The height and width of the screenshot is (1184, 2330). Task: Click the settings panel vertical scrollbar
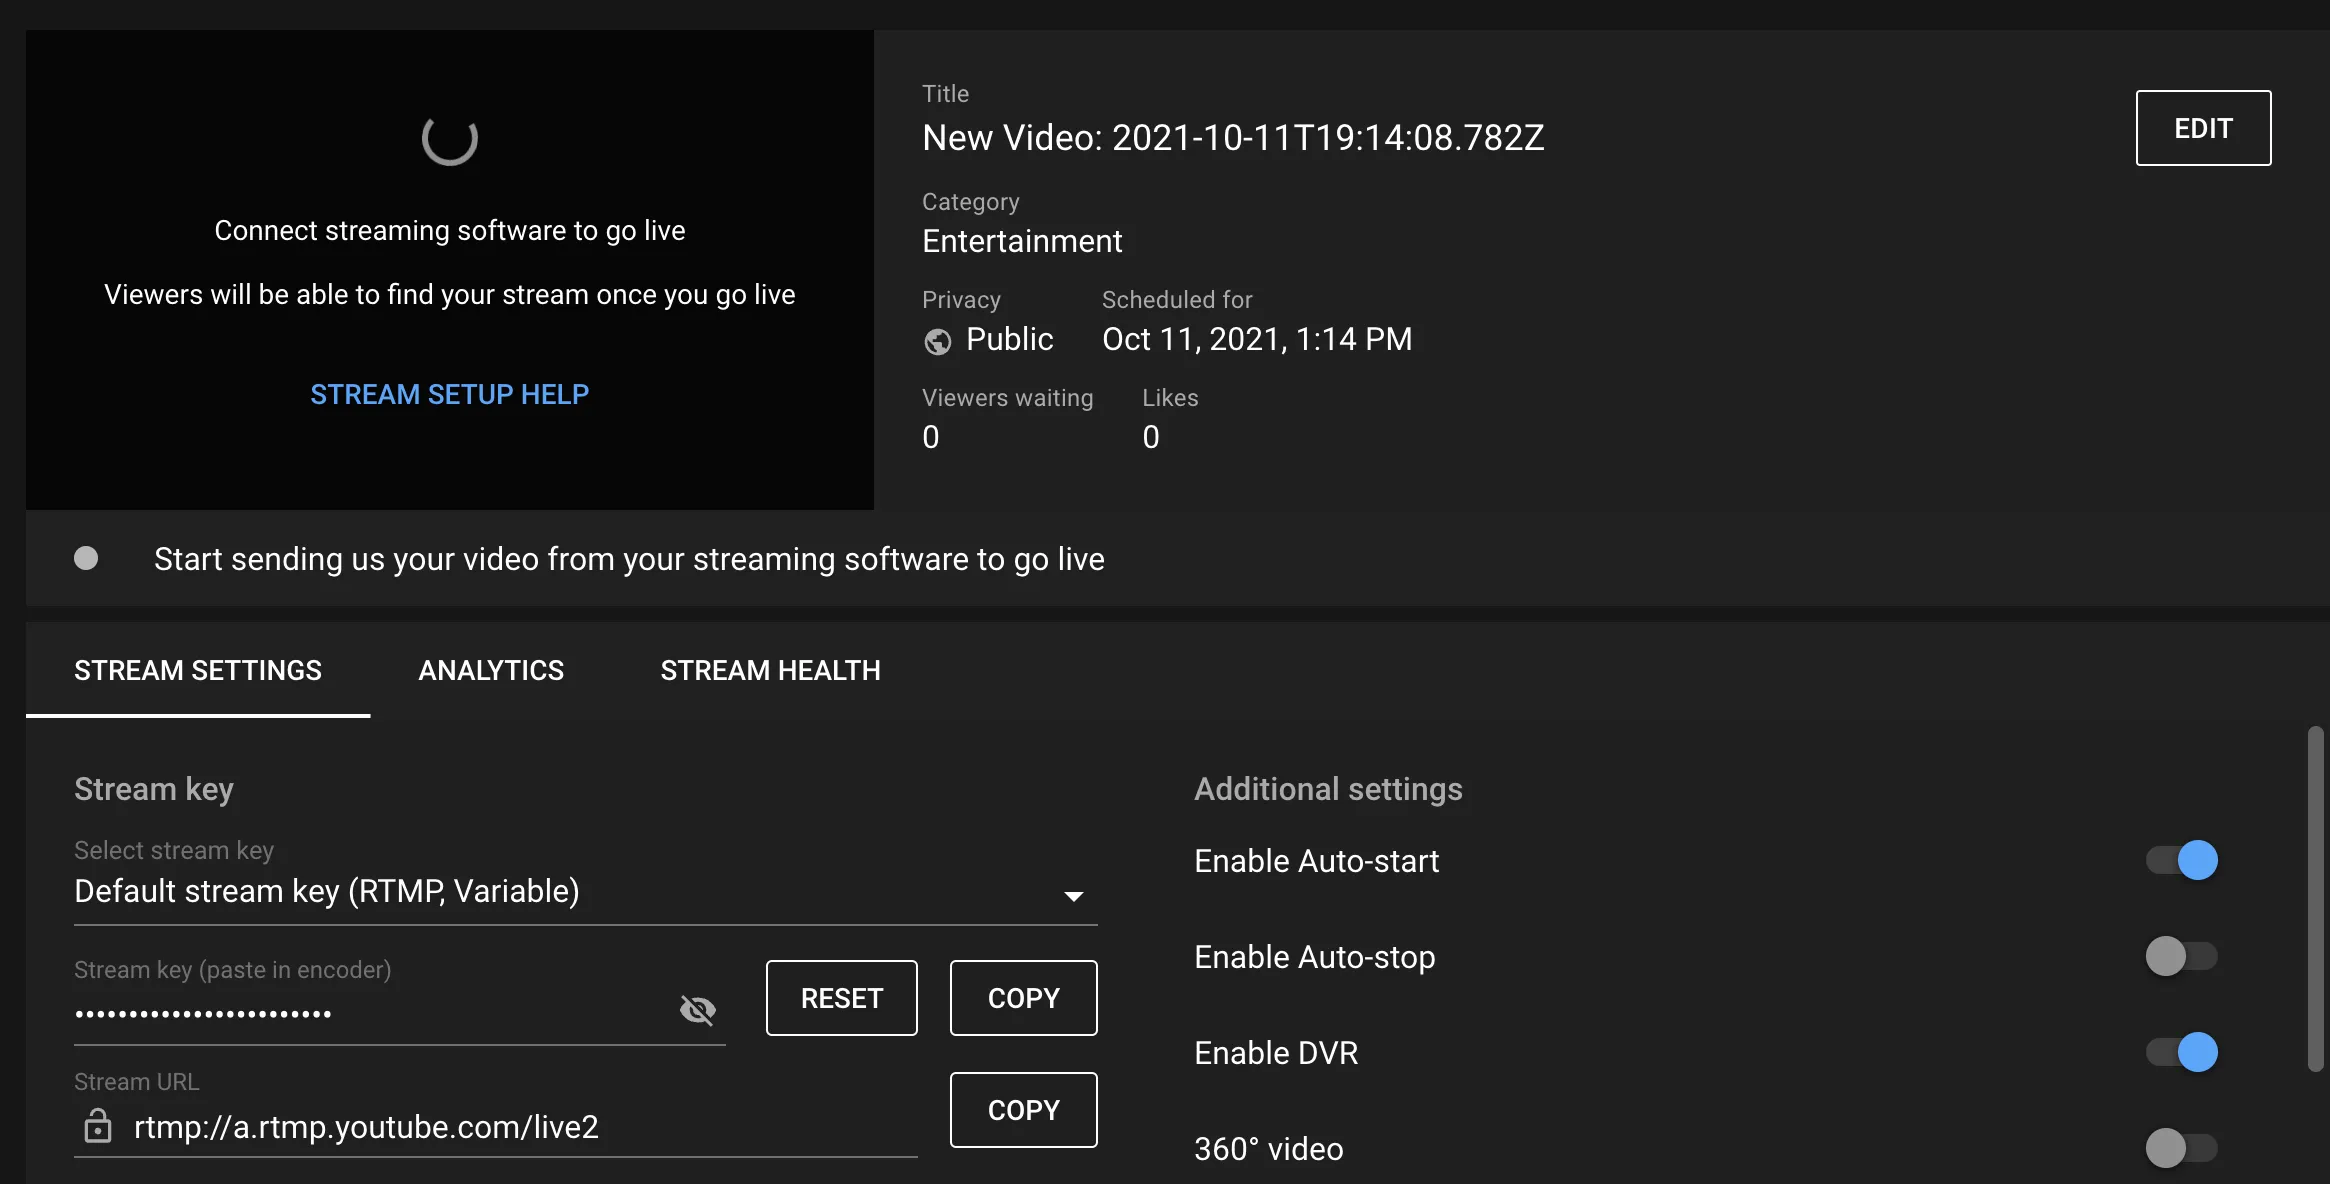click(x=2315, y=898)
